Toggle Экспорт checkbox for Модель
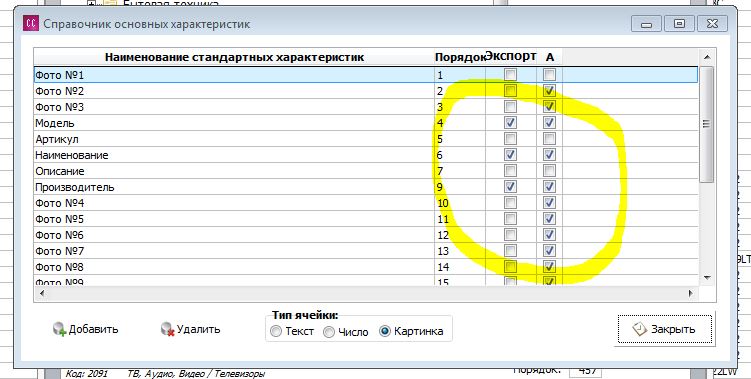Image resolution: width=751 pixels, height=379 pixels. click(x=511, y=123)
